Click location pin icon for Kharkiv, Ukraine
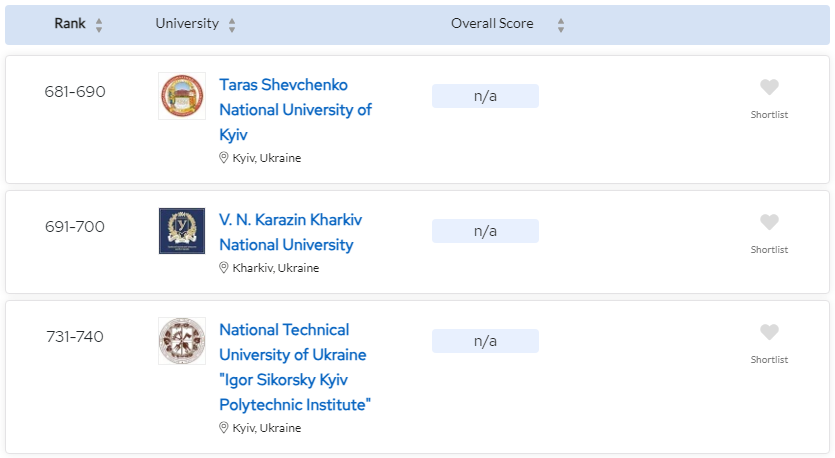 tap(224, 268)
